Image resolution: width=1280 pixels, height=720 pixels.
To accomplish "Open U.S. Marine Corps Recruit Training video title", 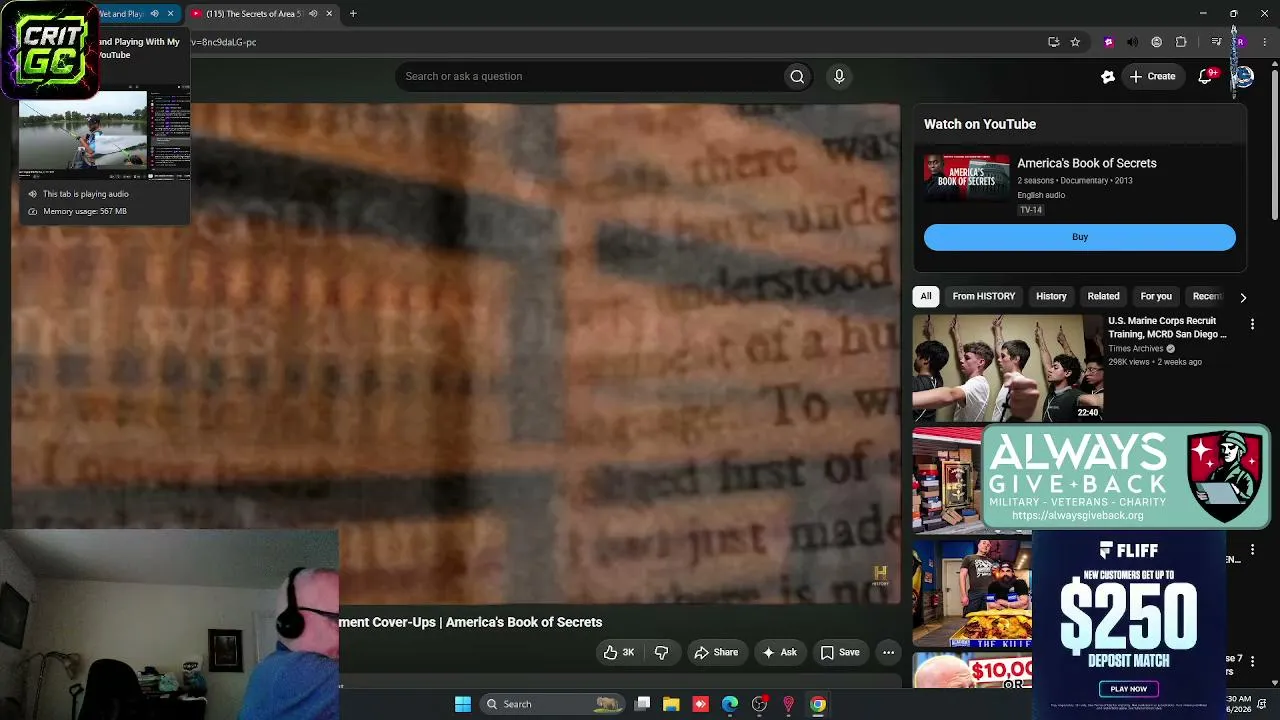I will [x=1168, y=328].
